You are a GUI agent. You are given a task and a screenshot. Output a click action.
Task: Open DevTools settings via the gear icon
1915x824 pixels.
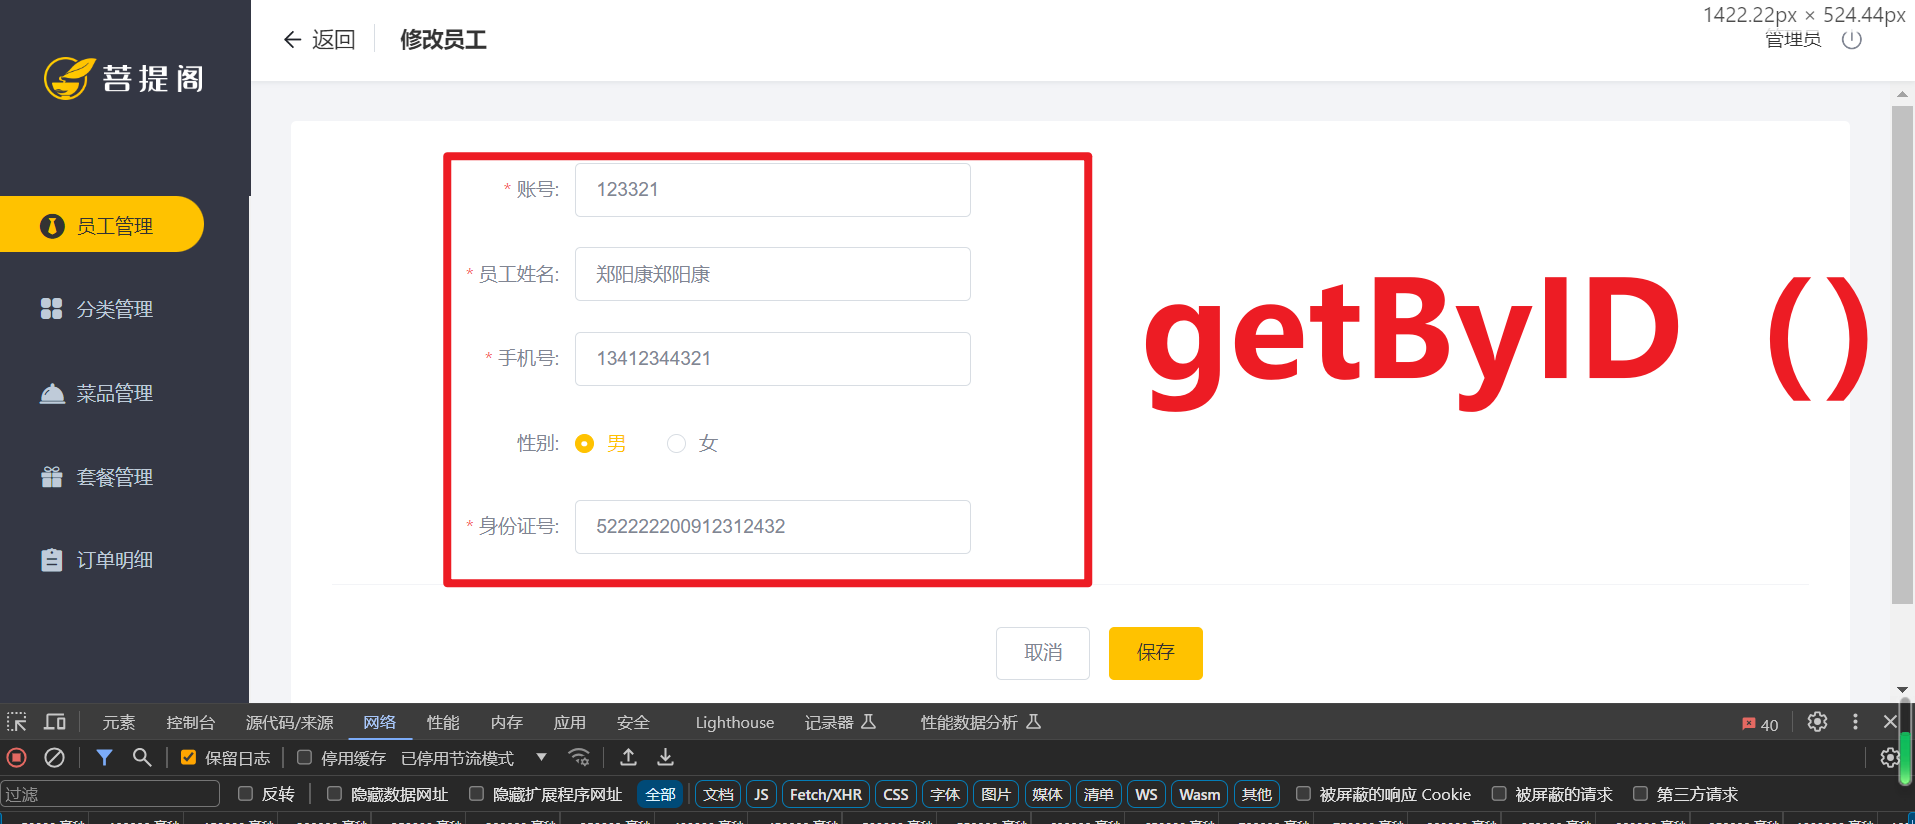tap(1817, 722)
